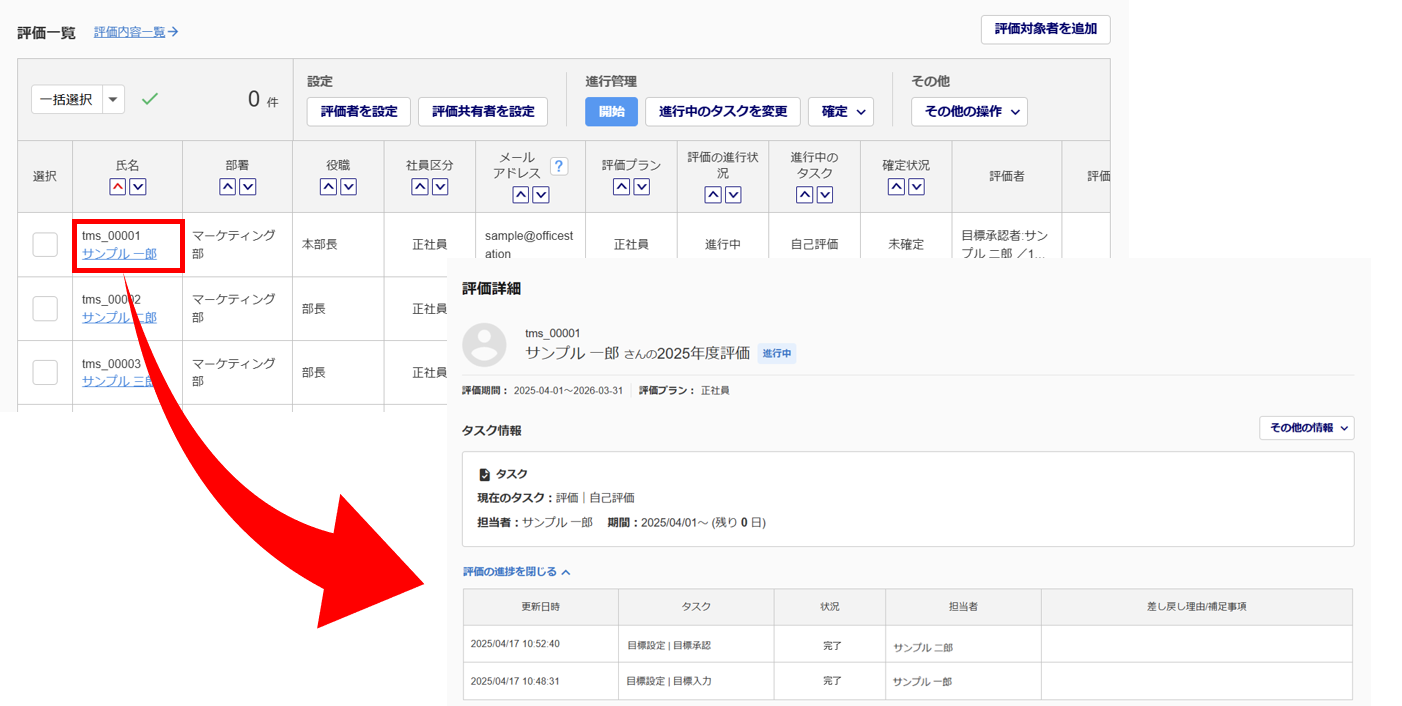Image resolution: width=1402 pixels, height=706 pixels.
Task: Sort 氏名 column ascending with red arrow
Action: (x=118, y=187)
